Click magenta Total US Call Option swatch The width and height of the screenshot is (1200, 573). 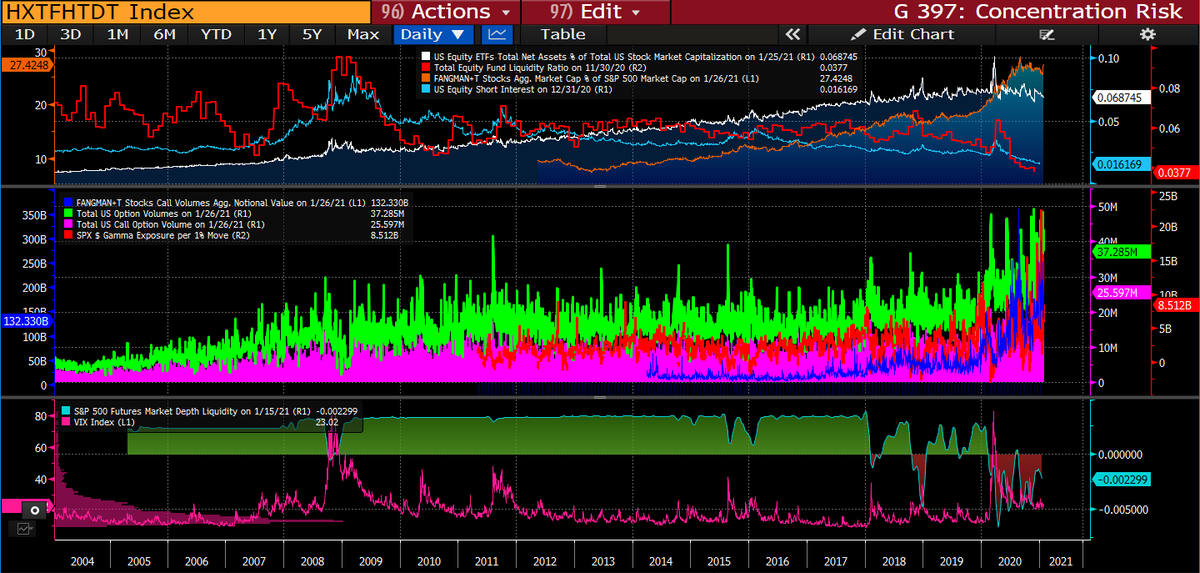[x=68, y=224]
